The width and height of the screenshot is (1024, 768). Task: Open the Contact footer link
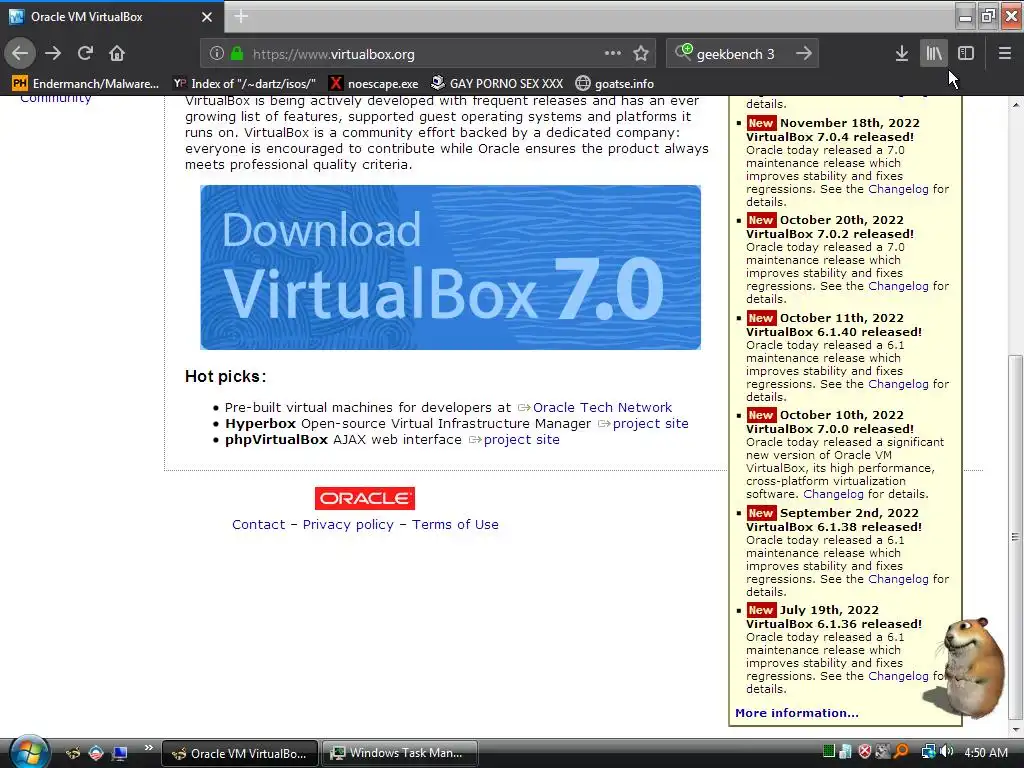[259, 524]
